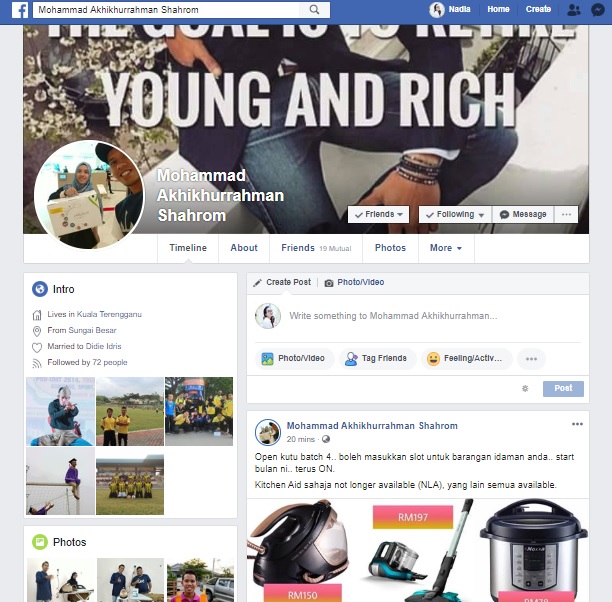Click the Intro globe icon
The image size is (612, 602).
[x=40, y=289]
